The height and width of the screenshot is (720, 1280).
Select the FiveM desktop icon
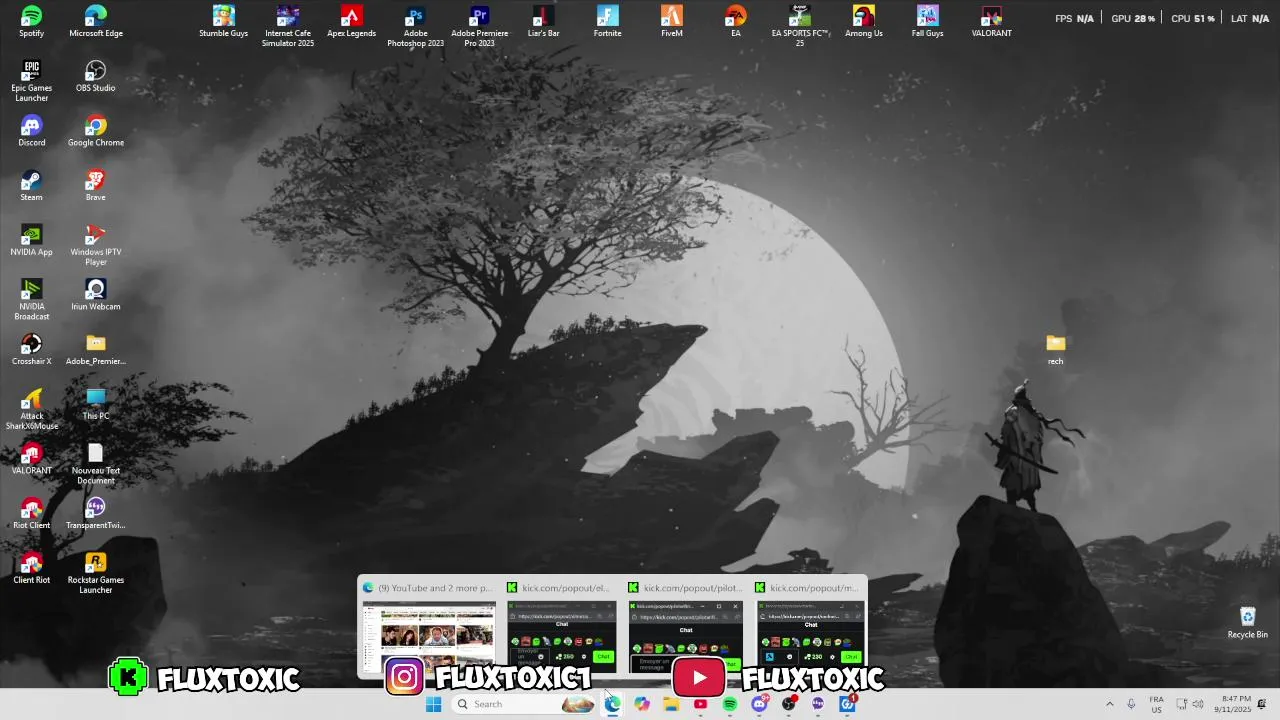pos(671,22)
